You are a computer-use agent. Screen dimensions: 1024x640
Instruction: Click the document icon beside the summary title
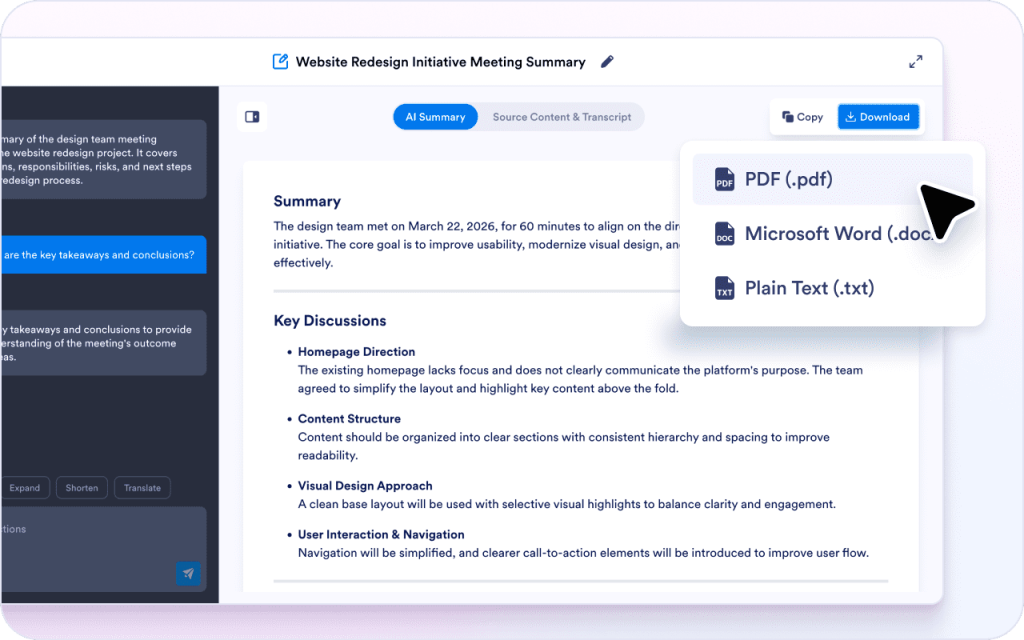281,61
